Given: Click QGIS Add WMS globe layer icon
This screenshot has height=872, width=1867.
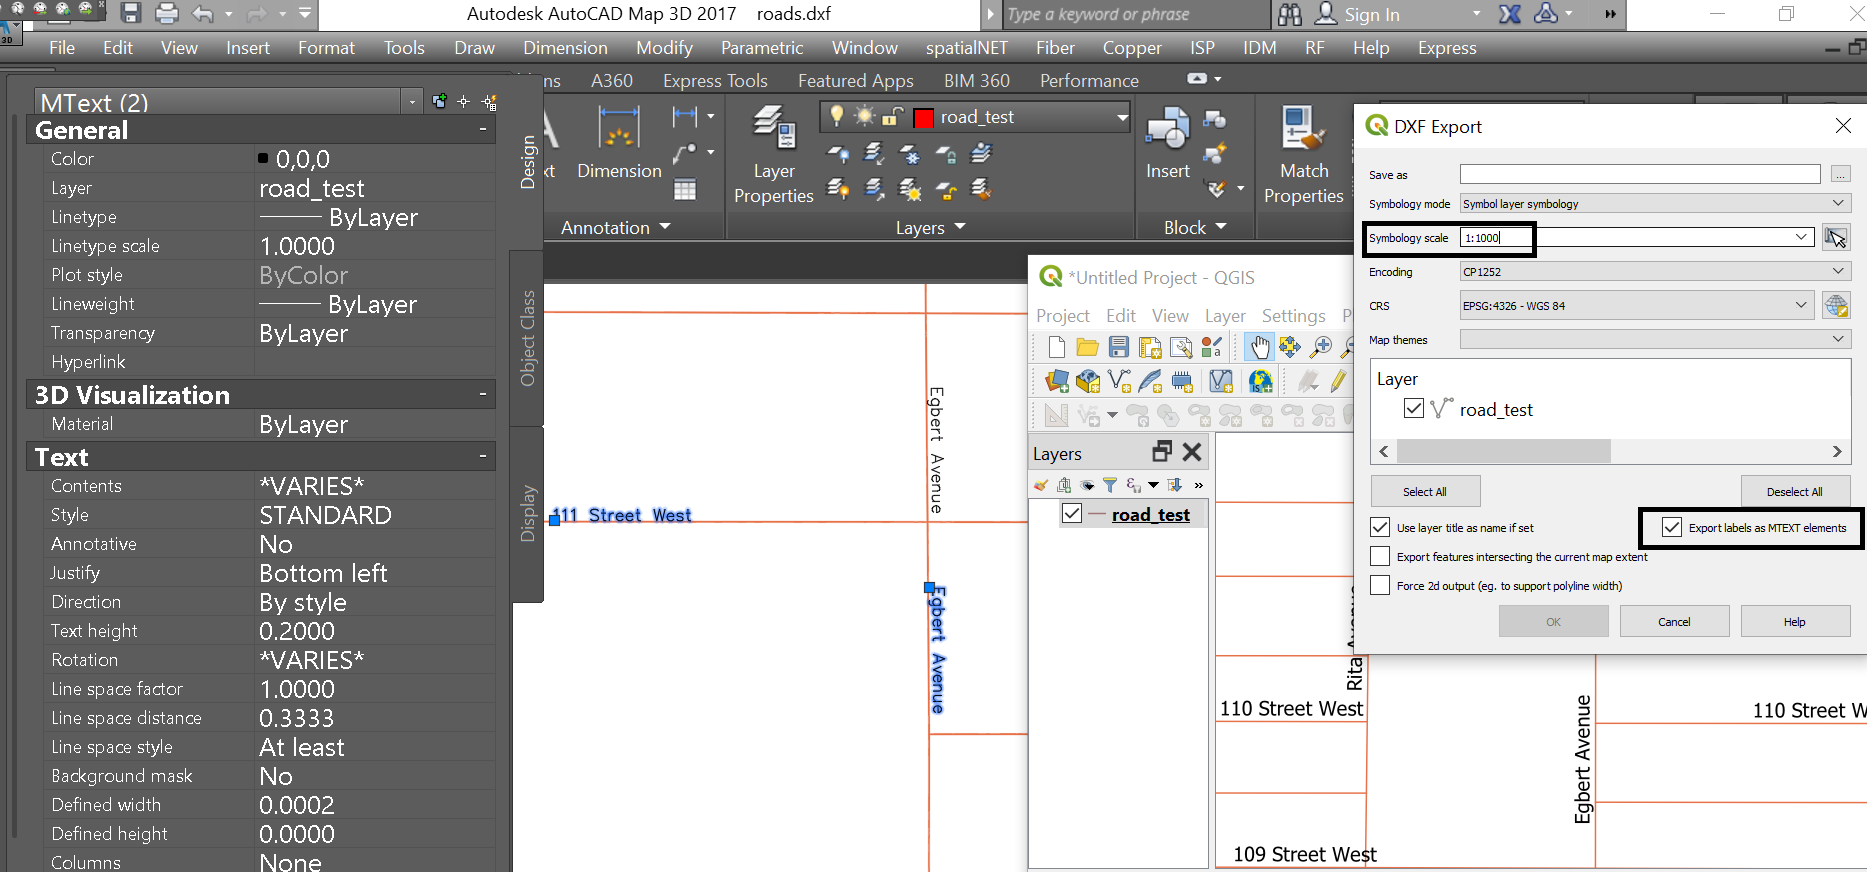Looking at the screenshot, I should click(x=1260, y=381).
